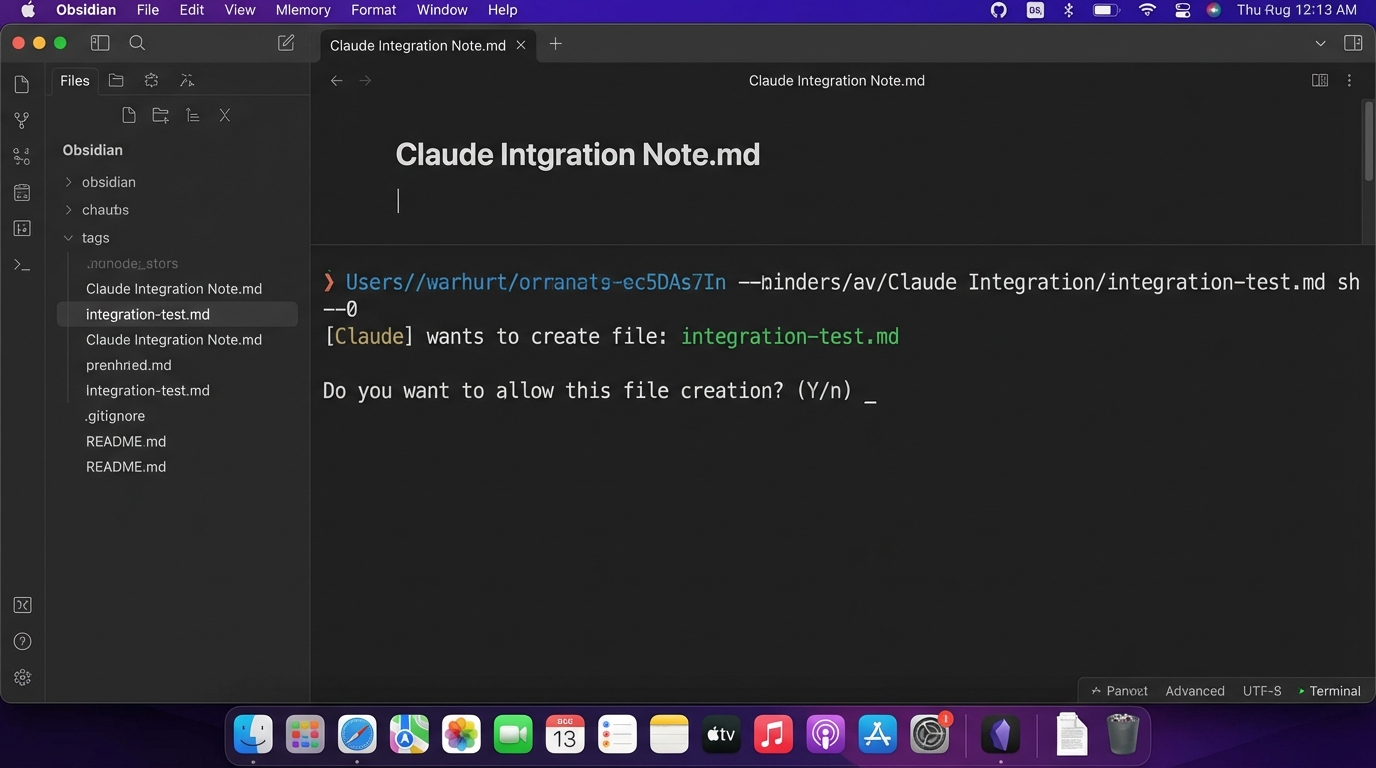Collapse all folders with the X icon
This screenshot has height=768, width=1376.
tap(224, 115)
